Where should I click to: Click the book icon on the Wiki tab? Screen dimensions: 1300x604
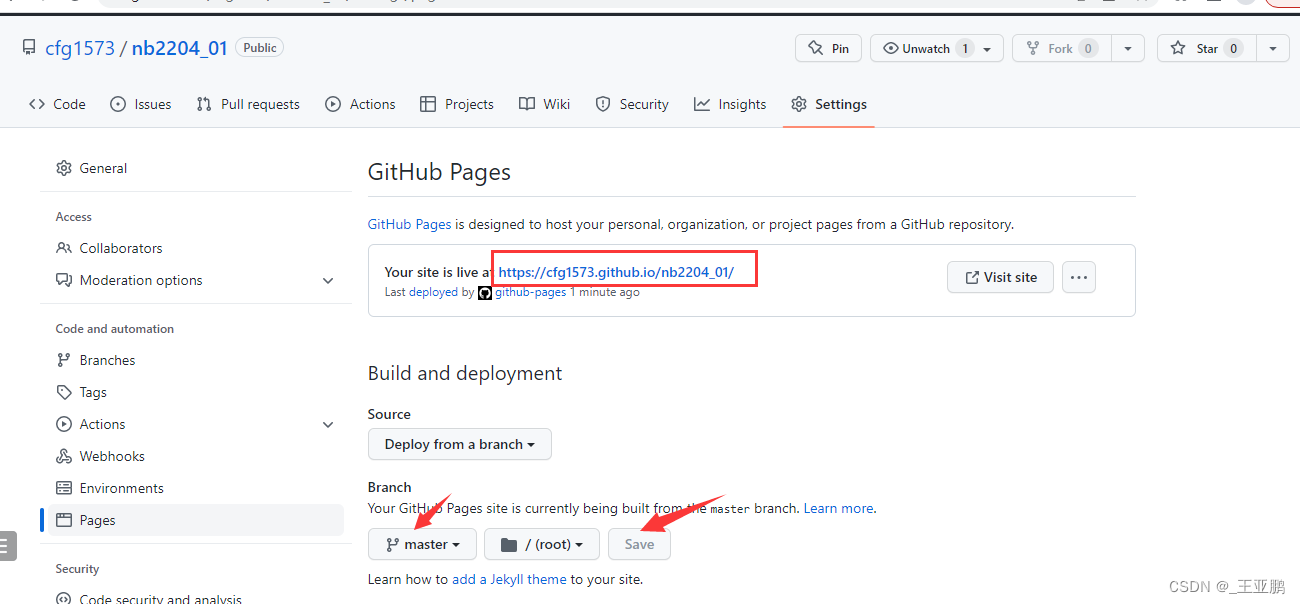click(527, 104)
